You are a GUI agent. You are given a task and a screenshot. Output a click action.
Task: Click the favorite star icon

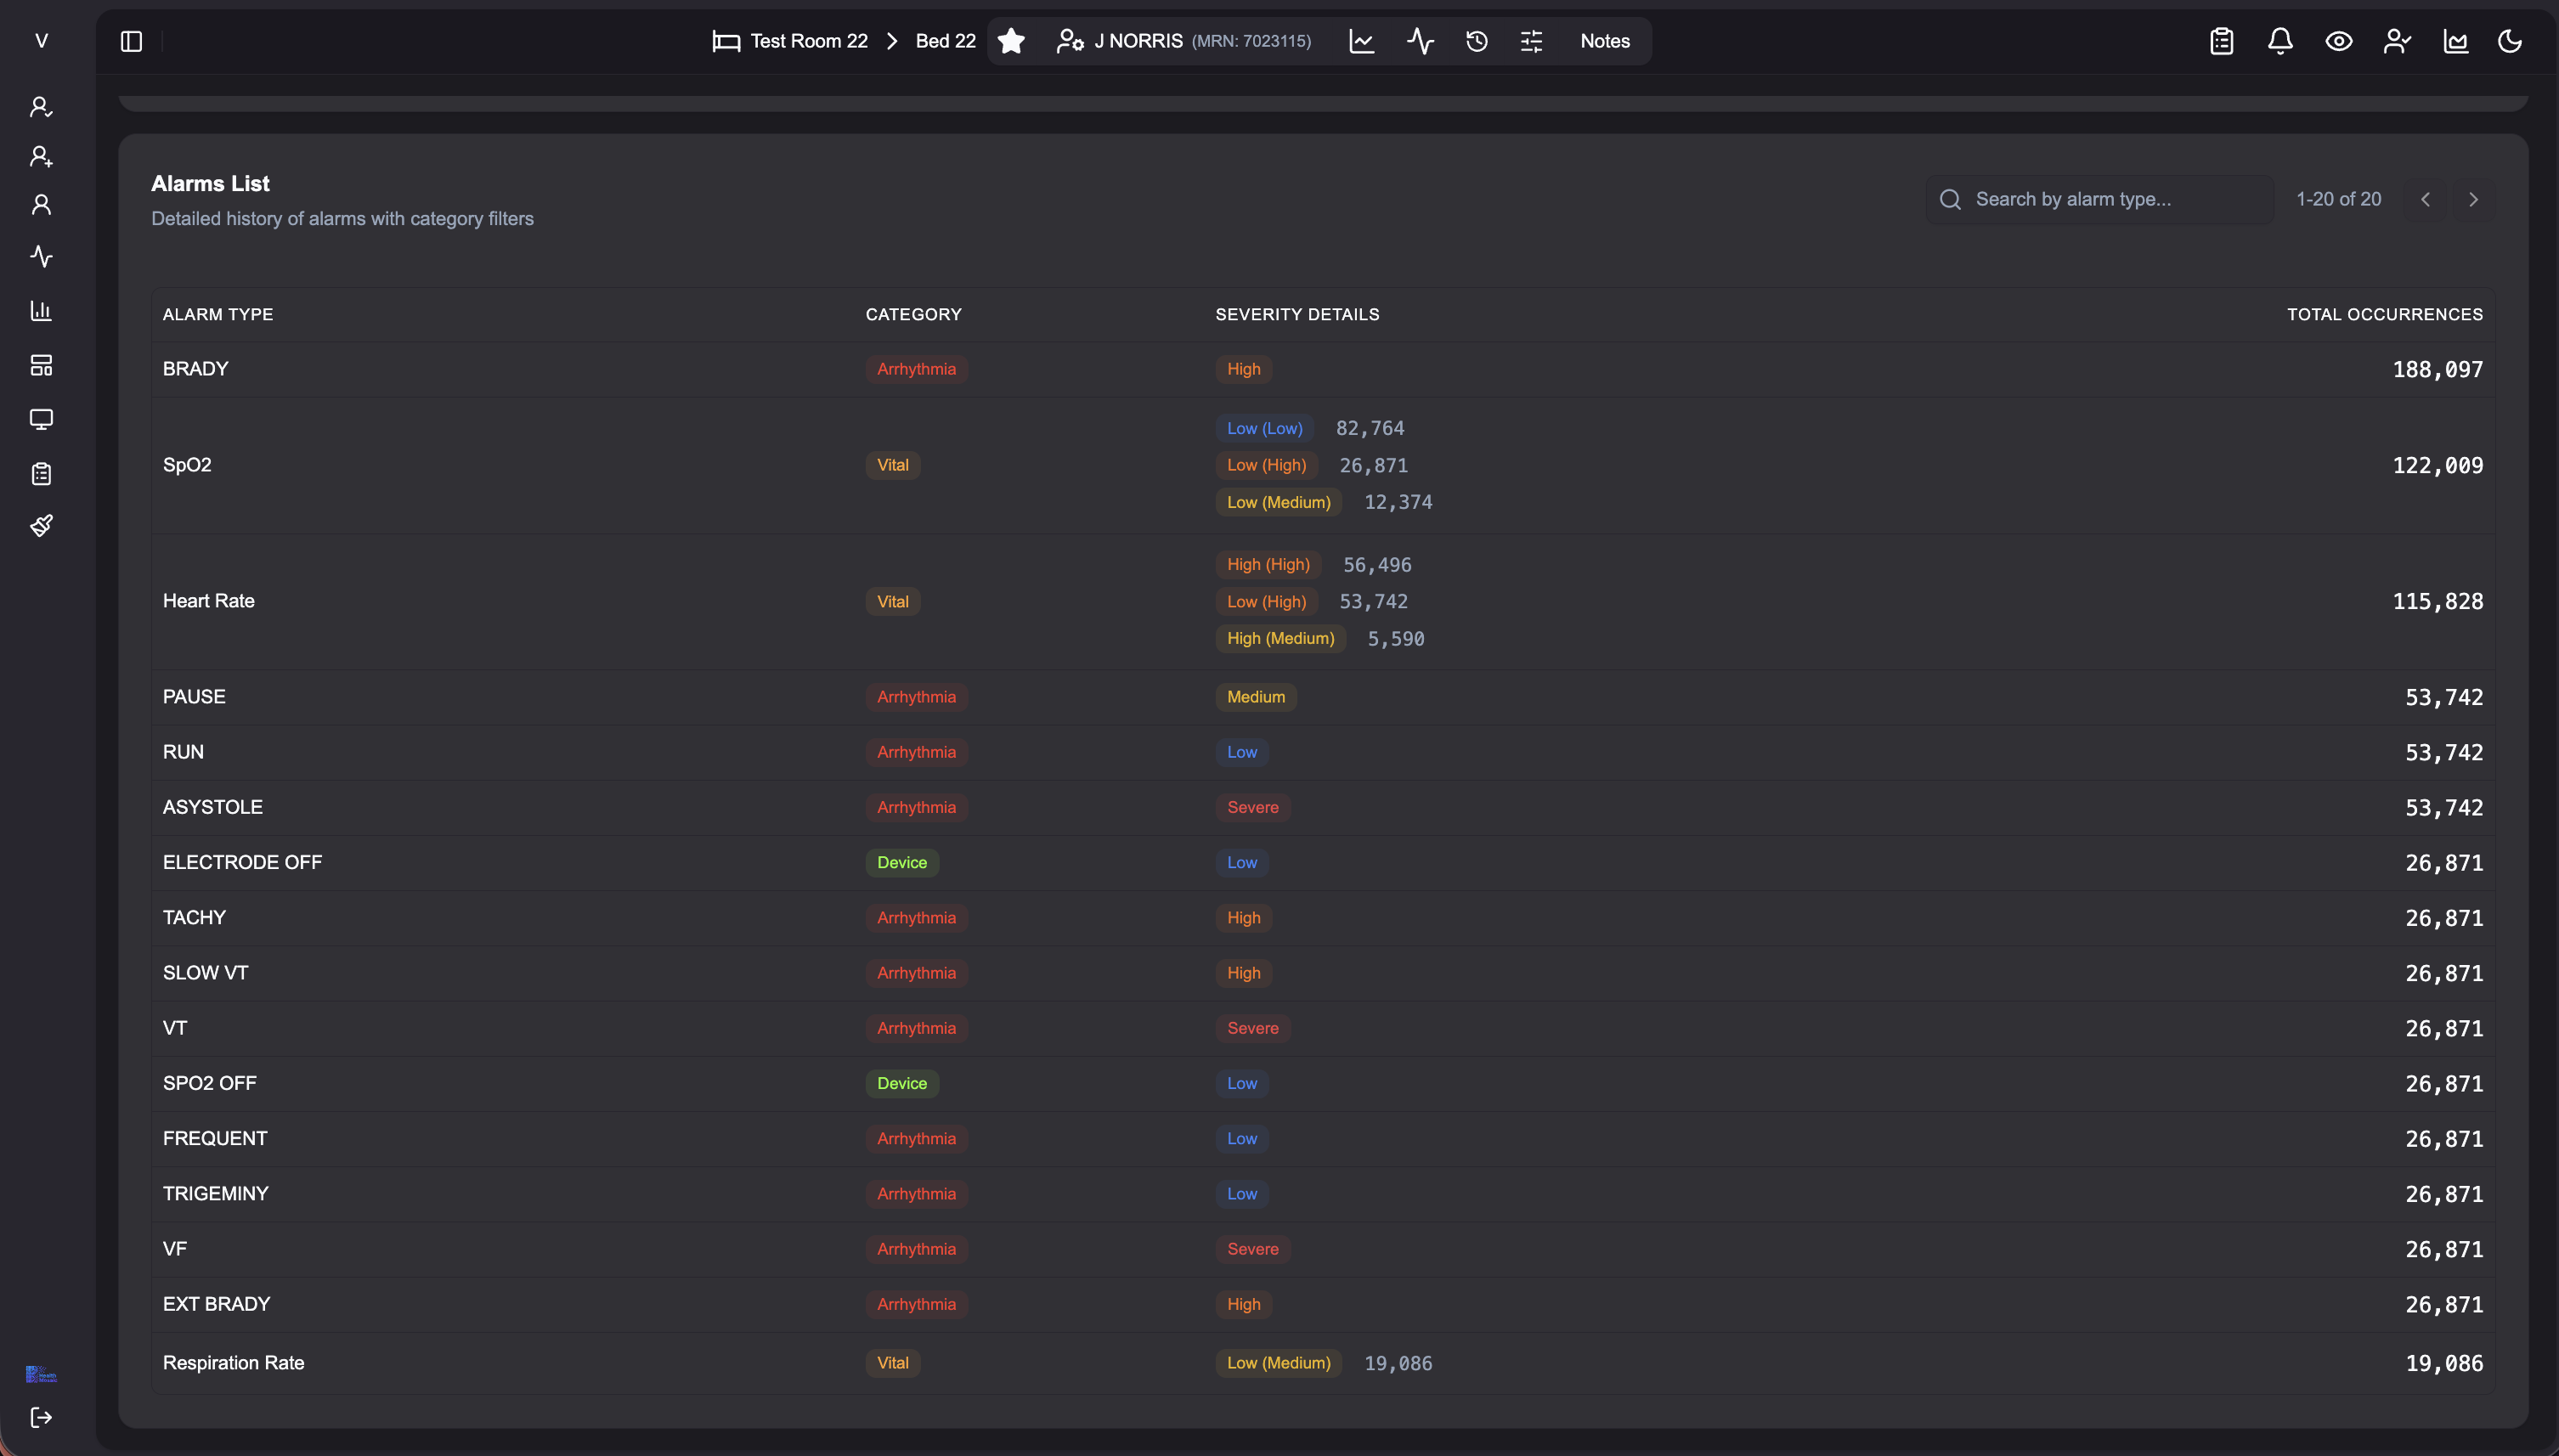tap(1011, 41)
